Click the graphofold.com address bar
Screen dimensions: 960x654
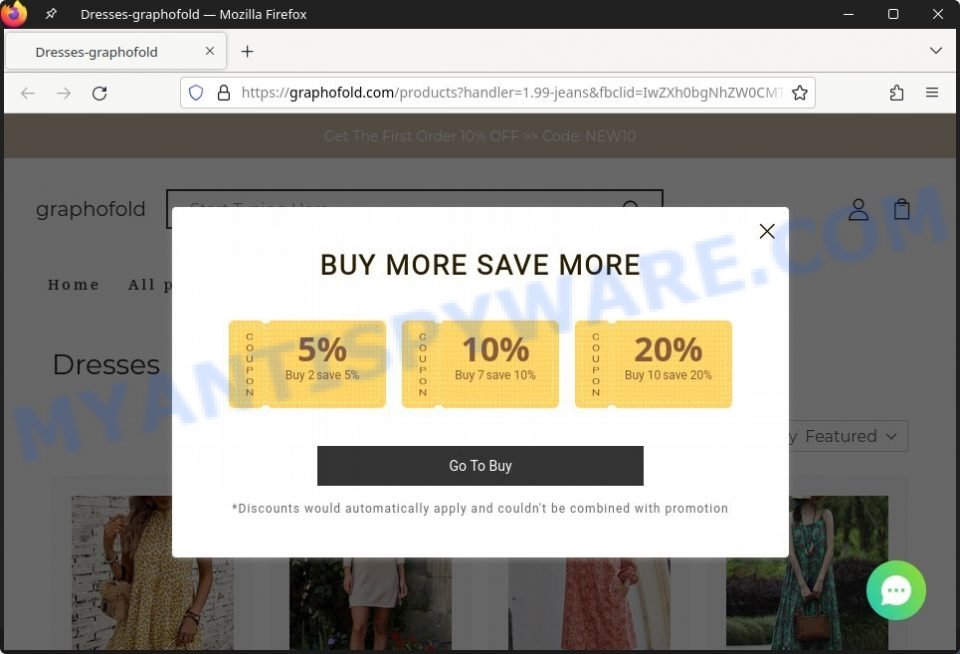pos(512,93)
